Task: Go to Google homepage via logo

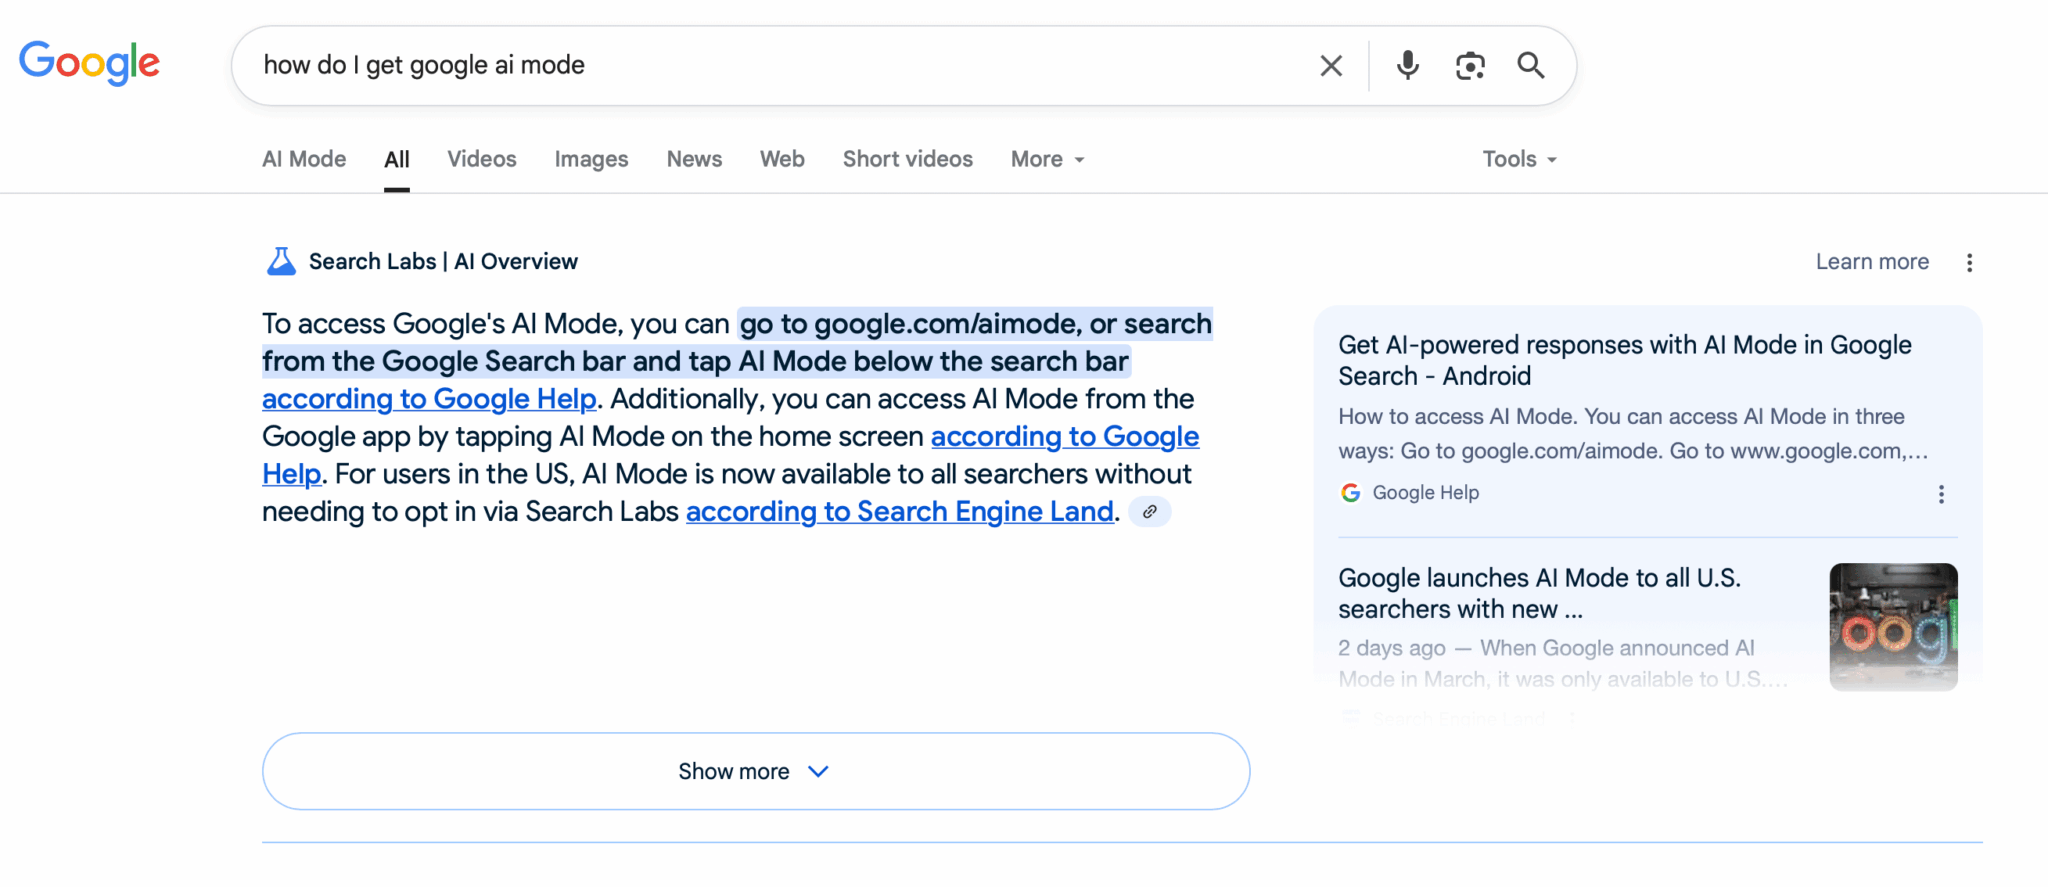Action: pos(90,63)
